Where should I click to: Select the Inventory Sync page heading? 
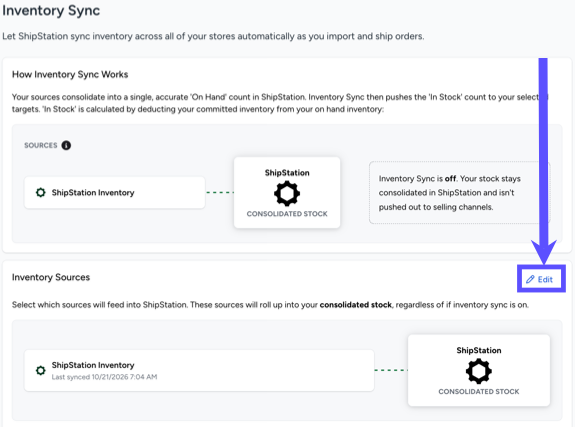(x=51, y=10)
